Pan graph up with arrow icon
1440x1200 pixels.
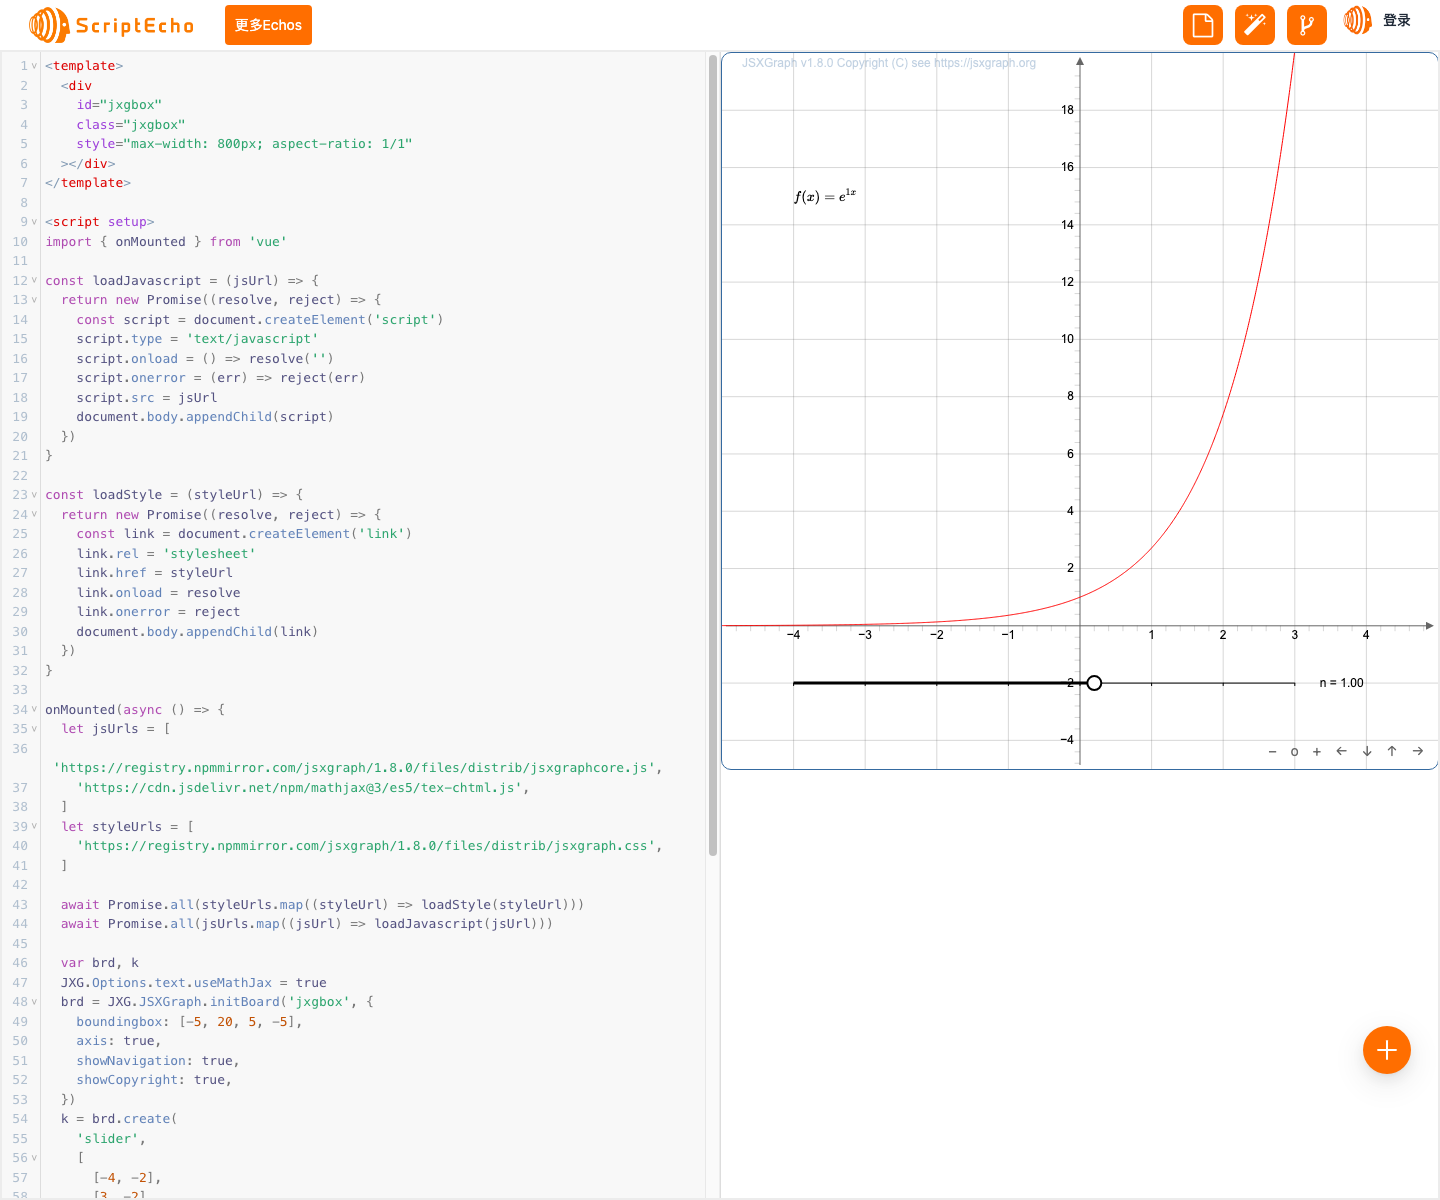pos(1392,751)
